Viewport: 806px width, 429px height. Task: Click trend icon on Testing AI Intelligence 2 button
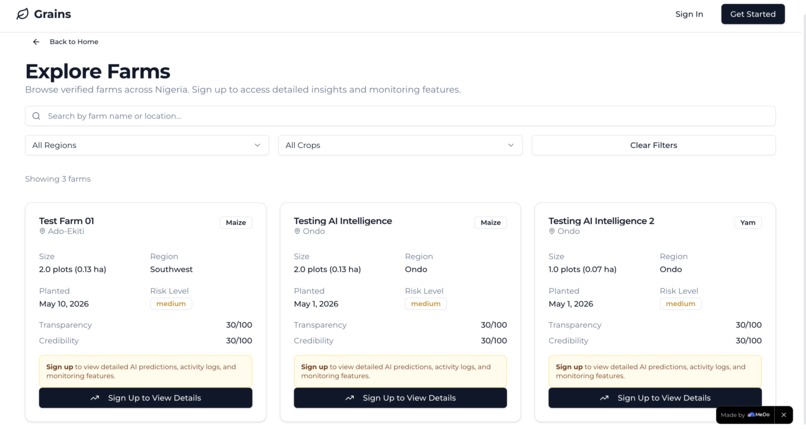(x=604, y=398)
